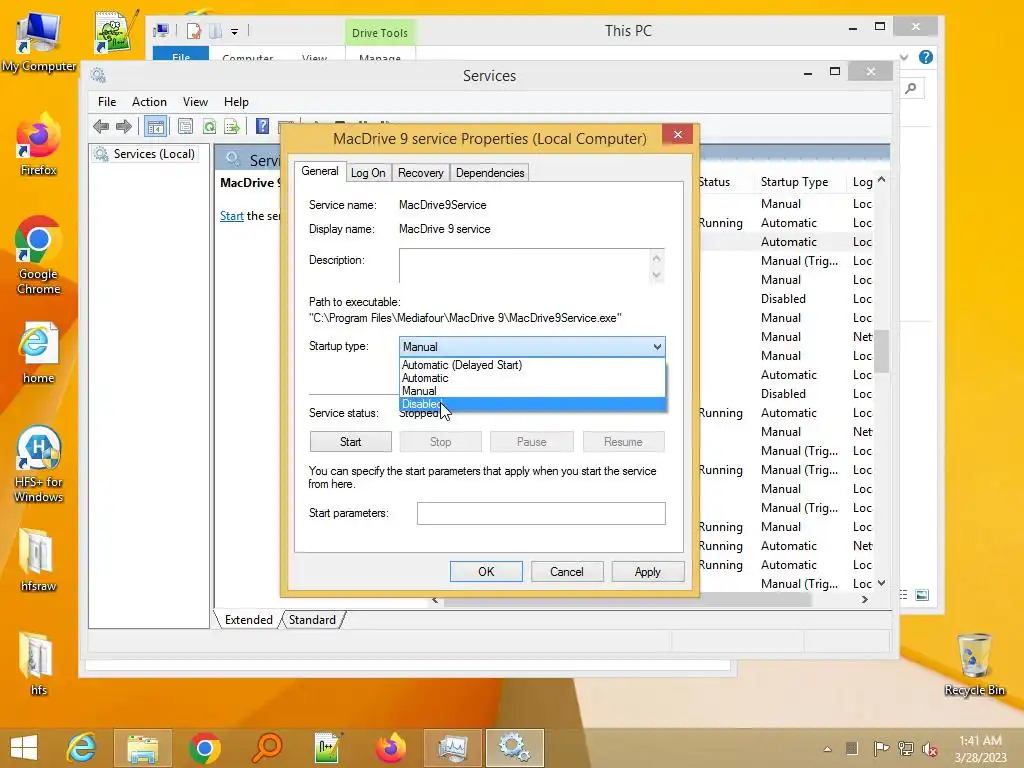This screenshot has height=768, width=1024.
Task: Open the hfs folder on desktop
Action: point(39,664)
